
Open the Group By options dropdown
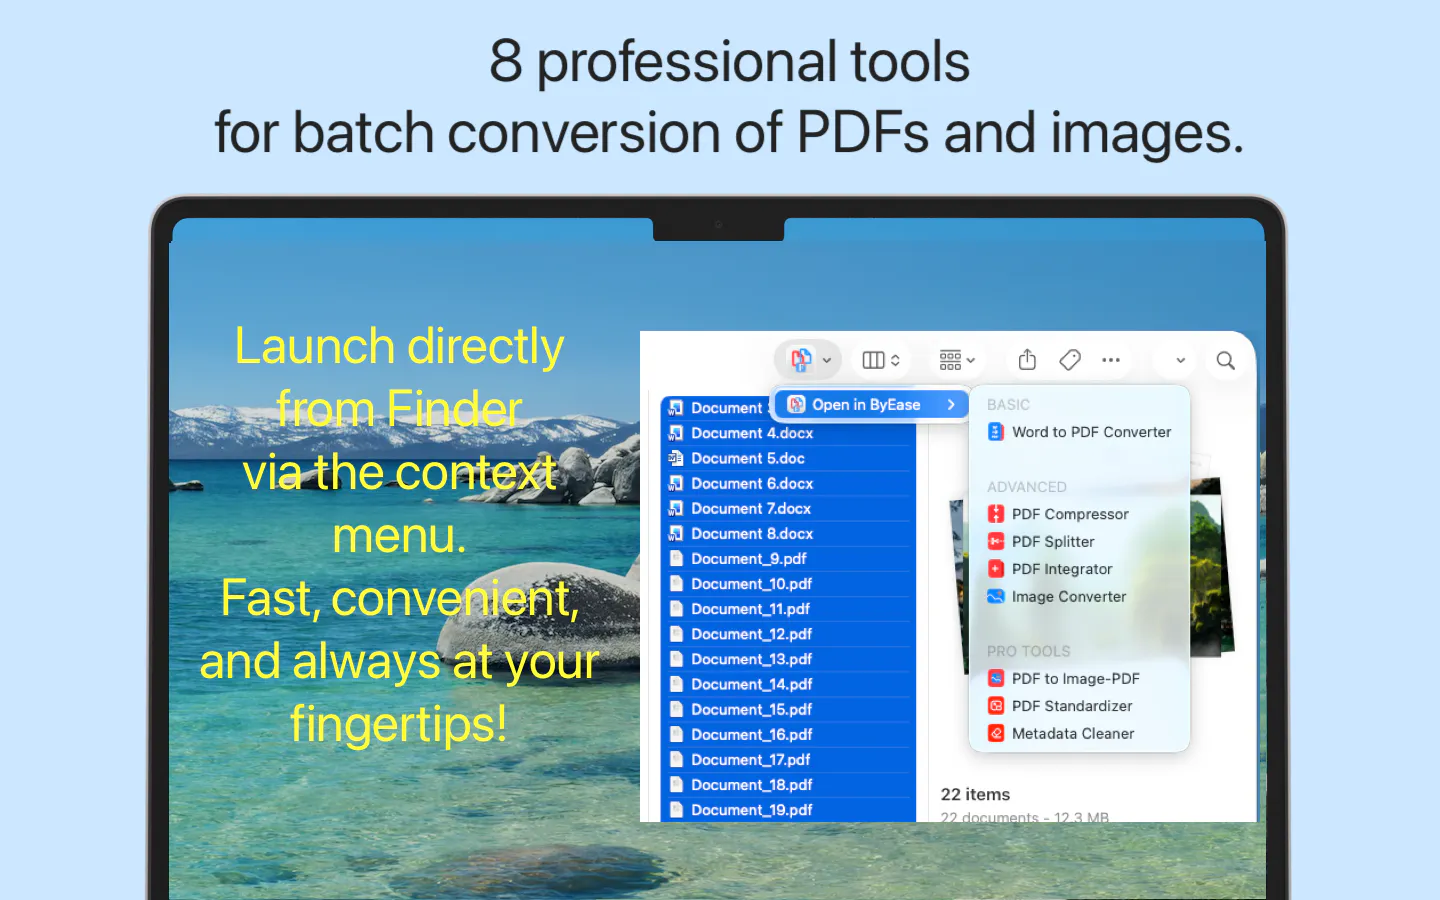tap(957, 360)
